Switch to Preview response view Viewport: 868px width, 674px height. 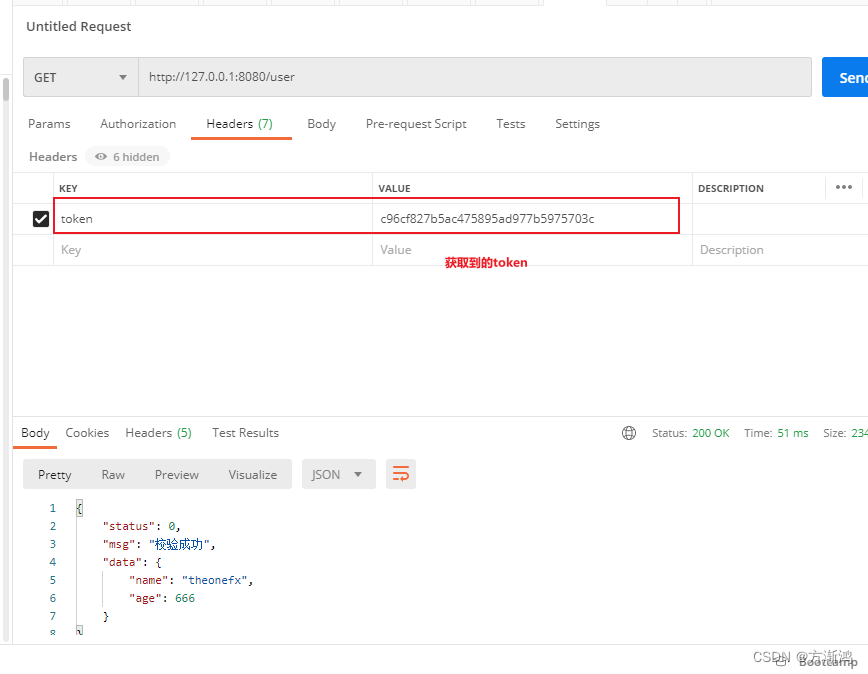coord(177,475)
